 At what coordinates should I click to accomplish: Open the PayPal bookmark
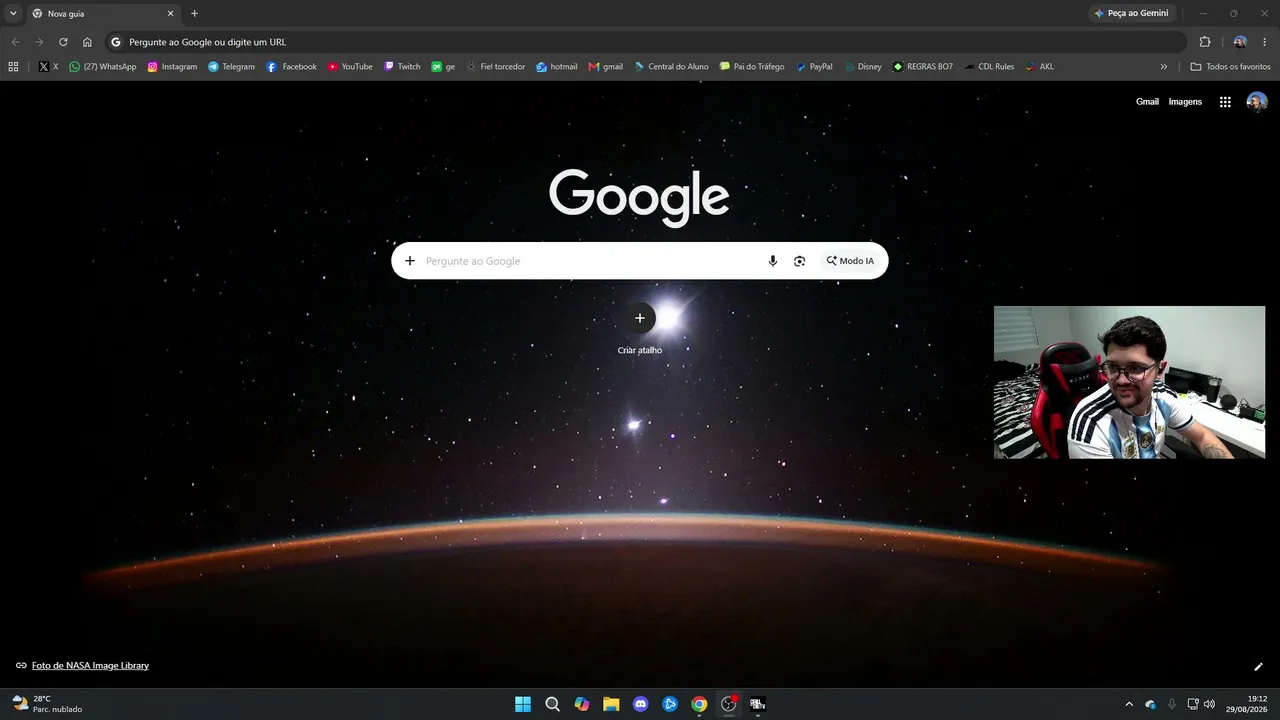[814, 67]
